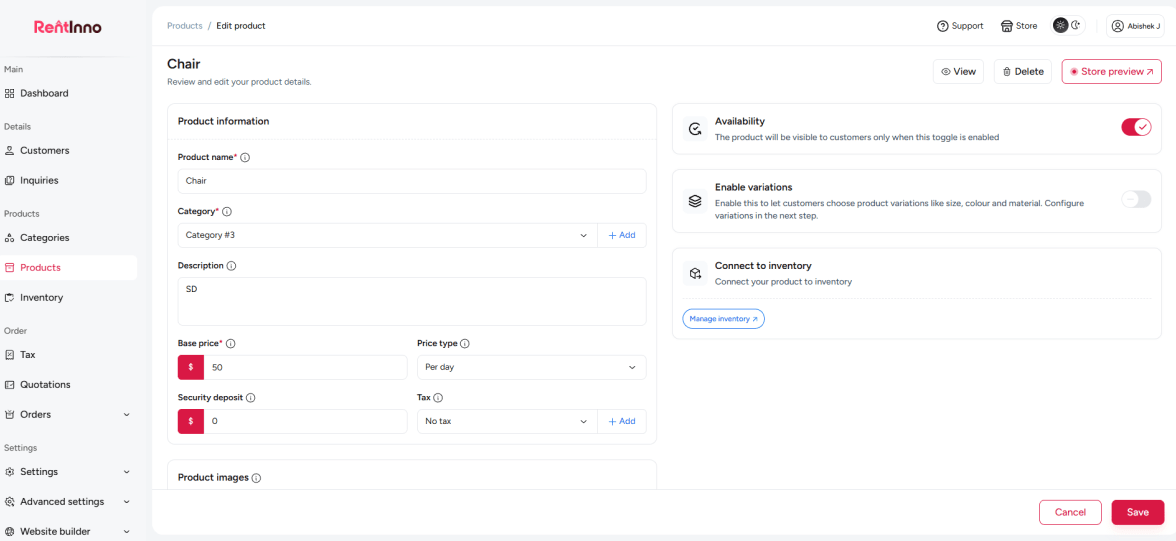Turn off the Availability toggle
Image resolution: width=1176 pixels, height=541 pixels.
click(1136, 128)
